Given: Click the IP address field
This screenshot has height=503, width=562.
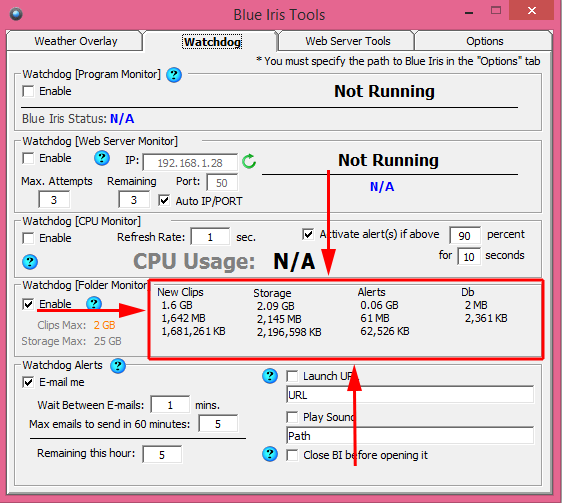Looking at the screenshot, I should pyautogui.click(x=190, y=163).
